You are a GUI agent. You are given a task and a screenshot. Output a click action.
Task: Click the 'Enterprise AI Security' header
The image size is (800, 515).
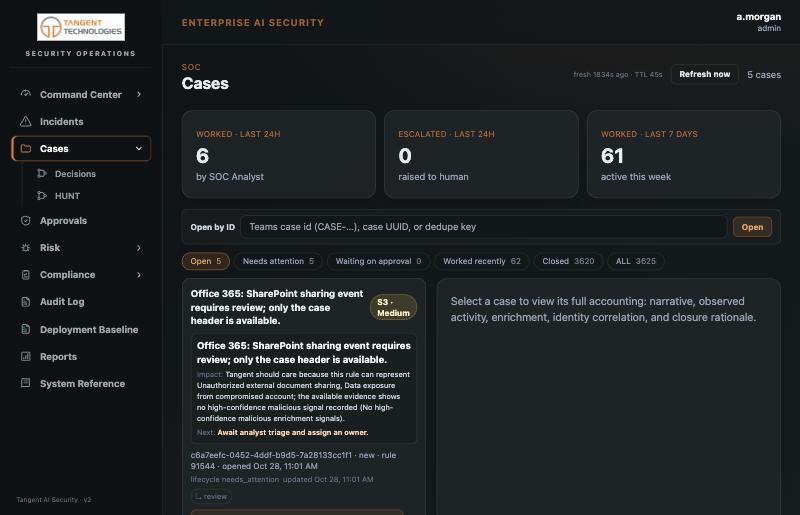[253, 22]
